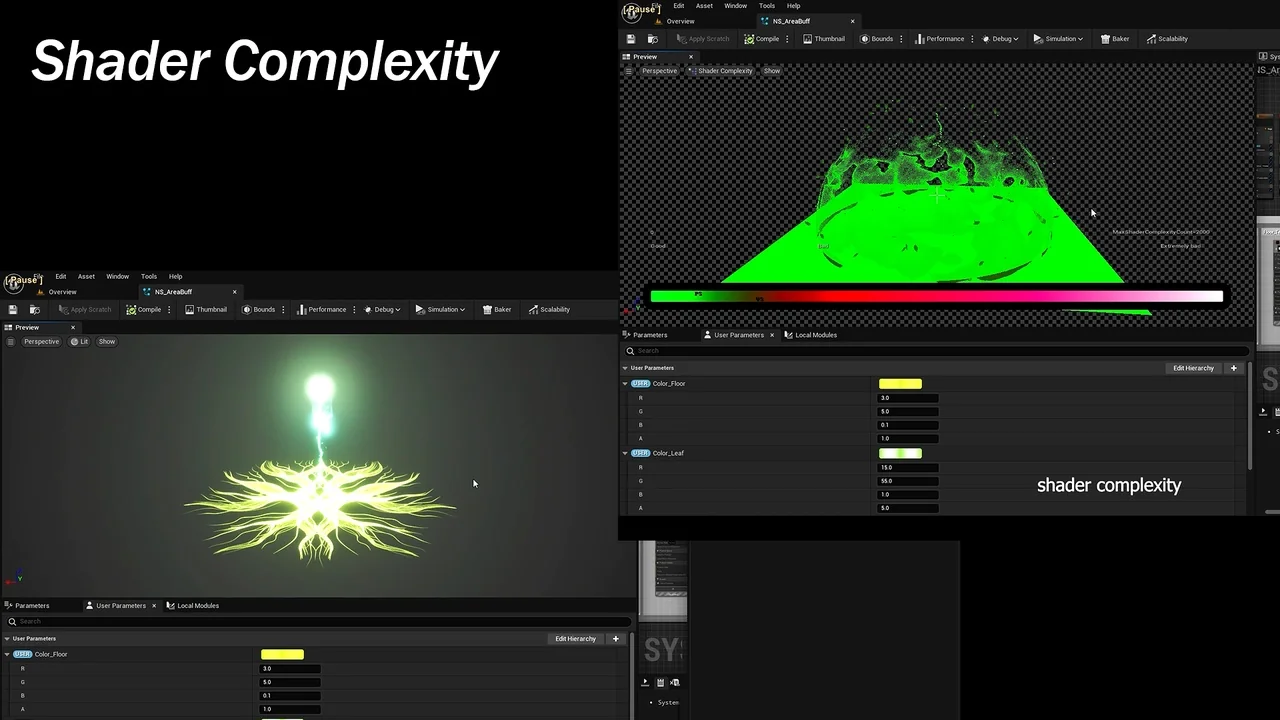1280x720 pixels.
Task: Click the Performance icon in the lower-left toolbar
Action: click(x=302, y=310)
